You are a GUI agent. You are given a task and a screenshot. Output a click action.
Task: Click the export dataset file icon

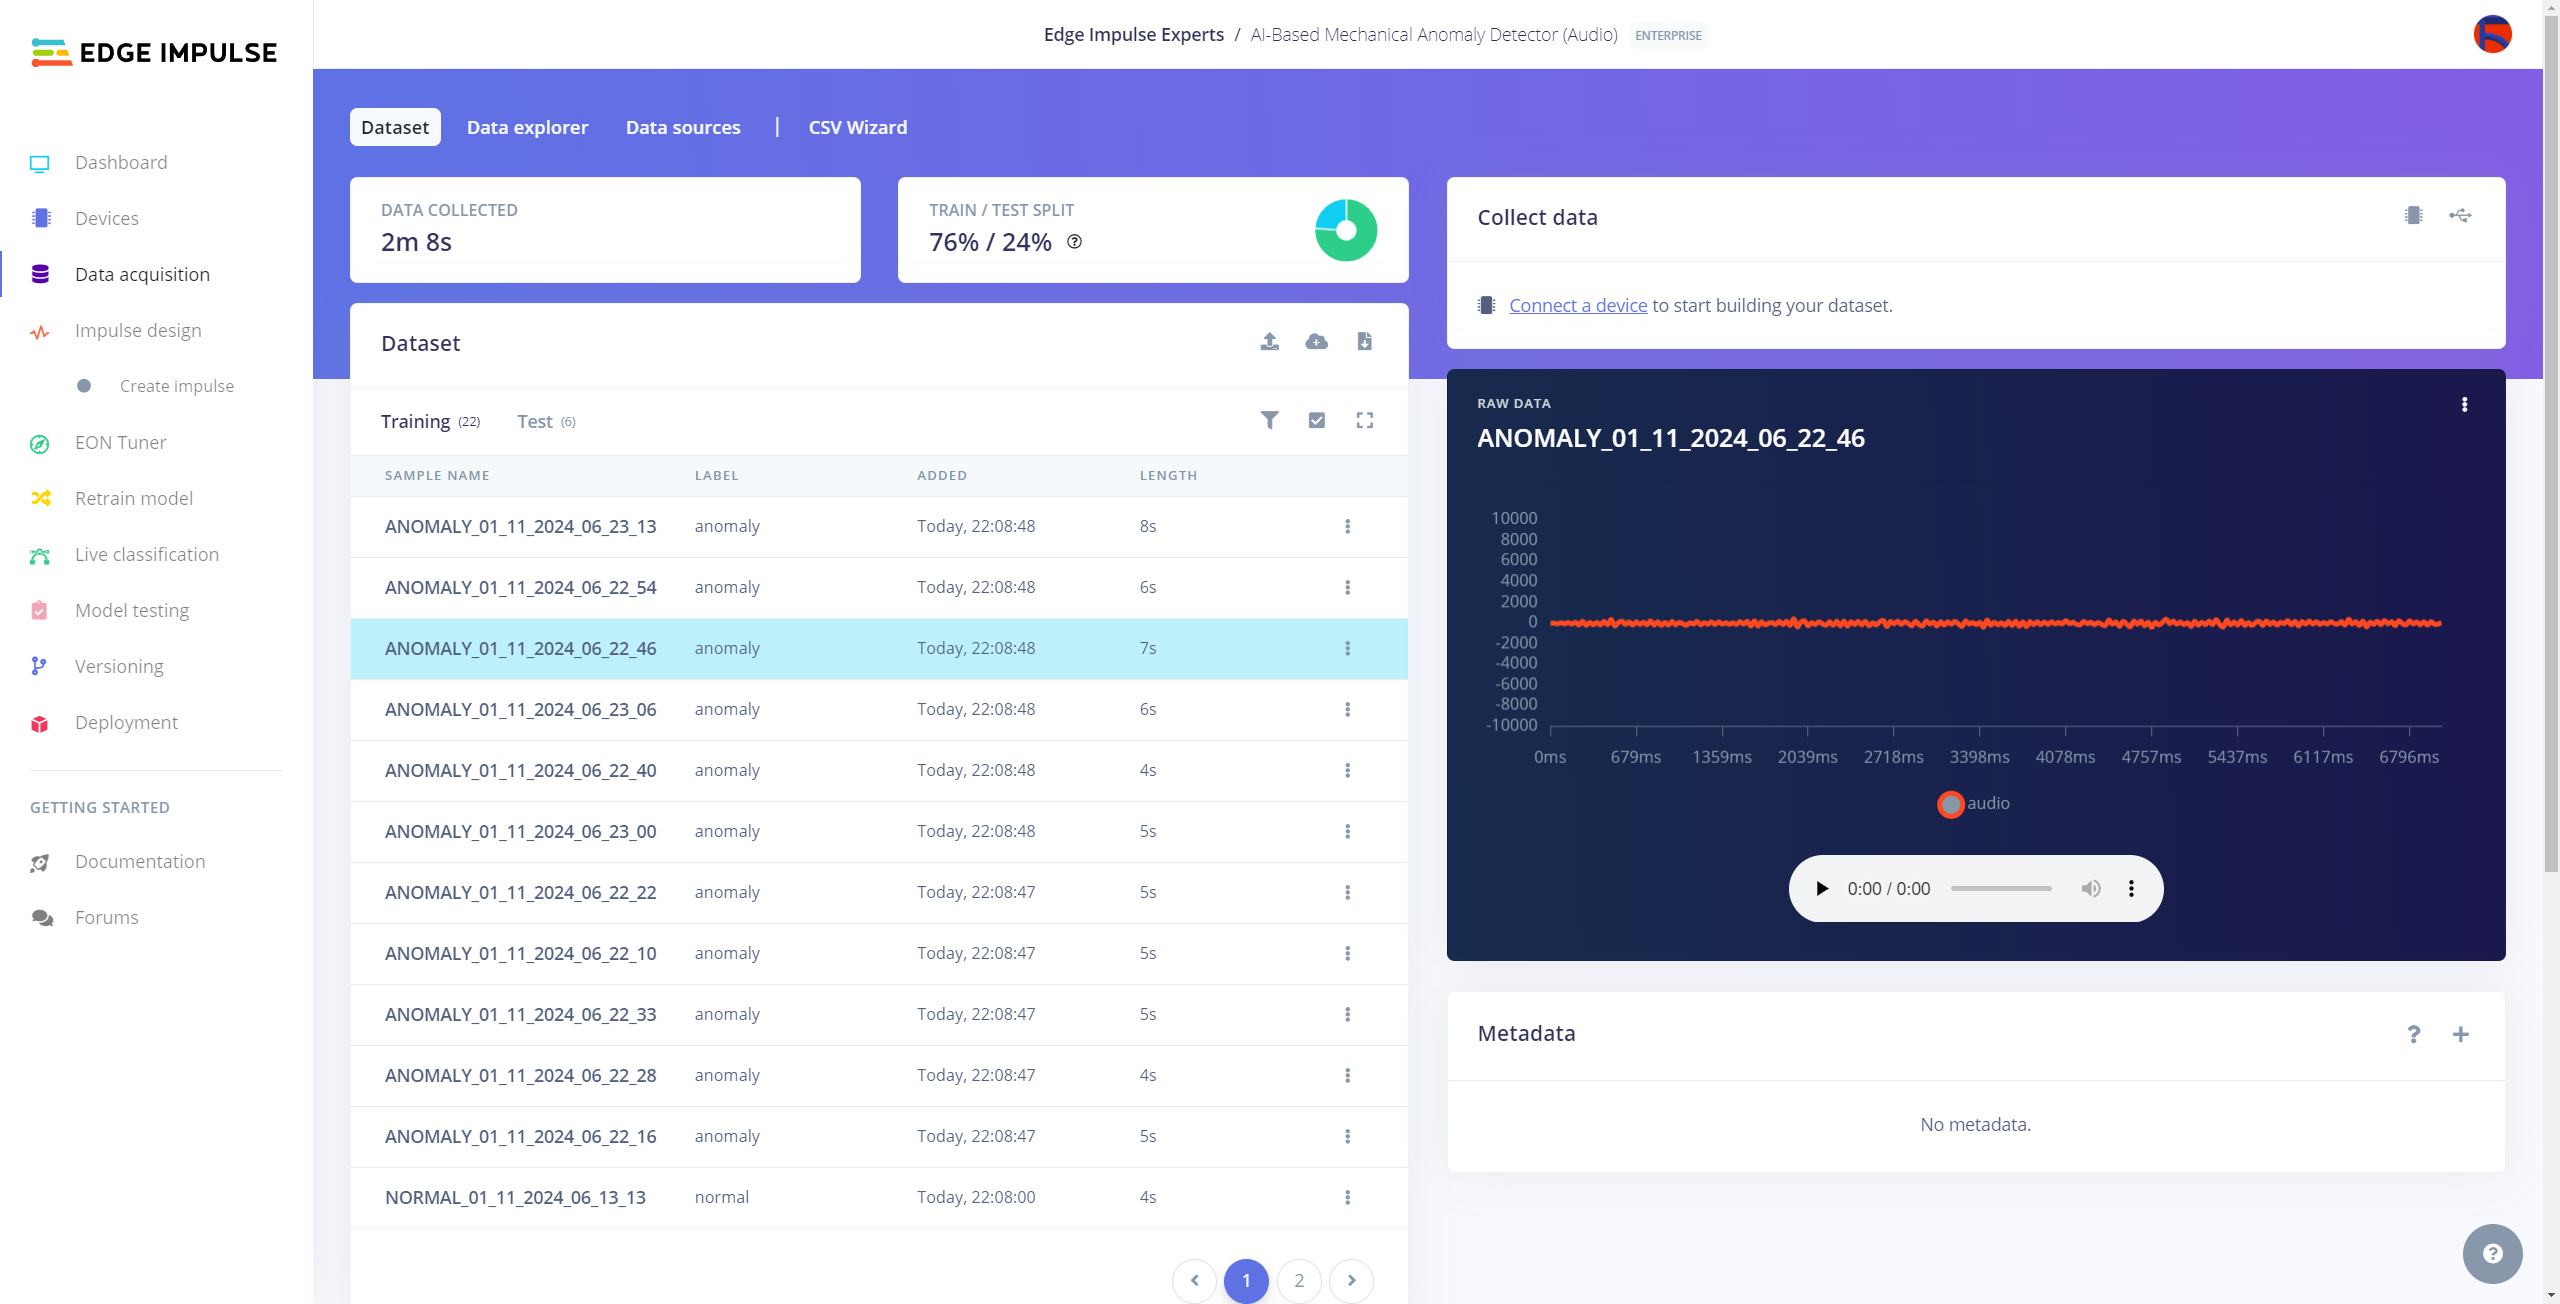(x=1364, y=342)
